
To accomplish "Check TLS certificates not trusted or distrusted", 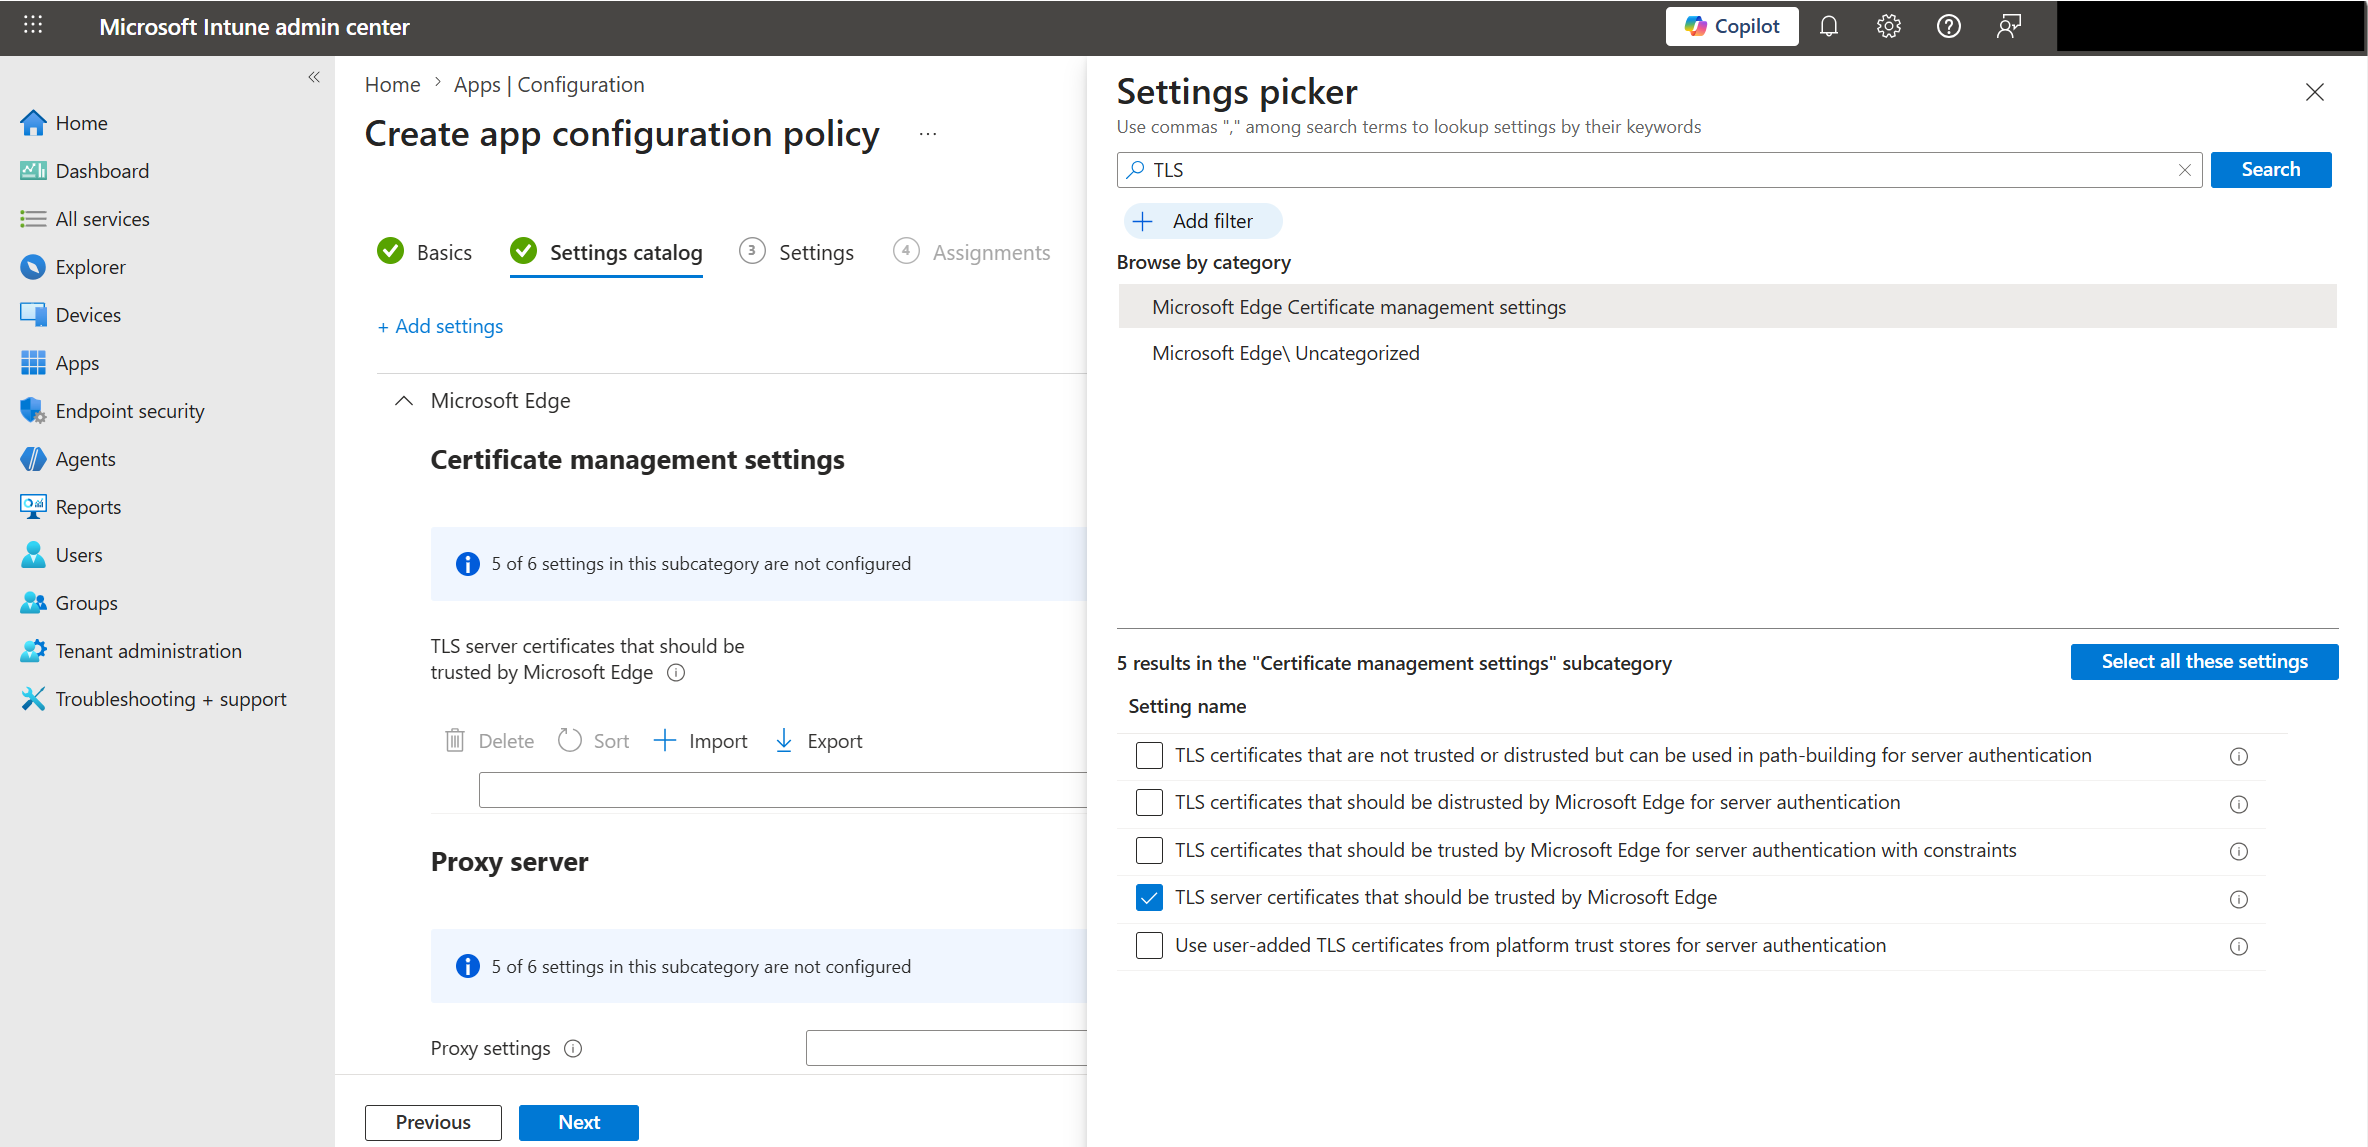I will 1149,756.
